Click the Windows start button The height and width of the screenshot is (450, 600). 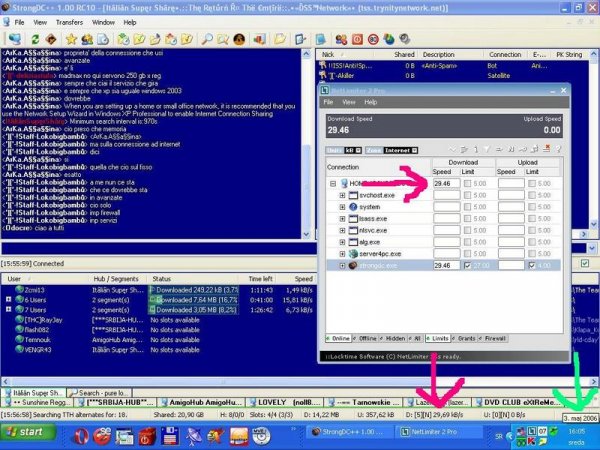click(27, 433)
